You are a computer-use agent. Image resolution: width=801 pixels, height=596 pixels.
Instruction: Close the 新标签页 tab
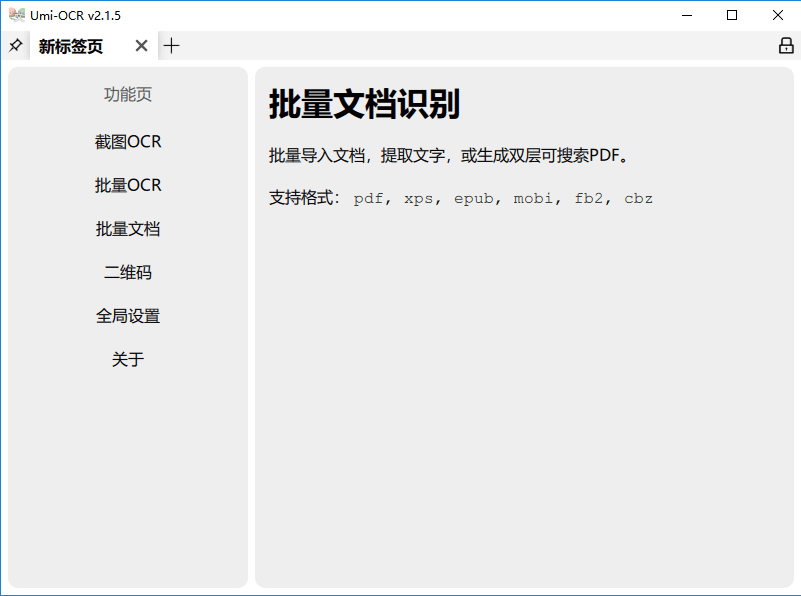click(x=141, y=45)
